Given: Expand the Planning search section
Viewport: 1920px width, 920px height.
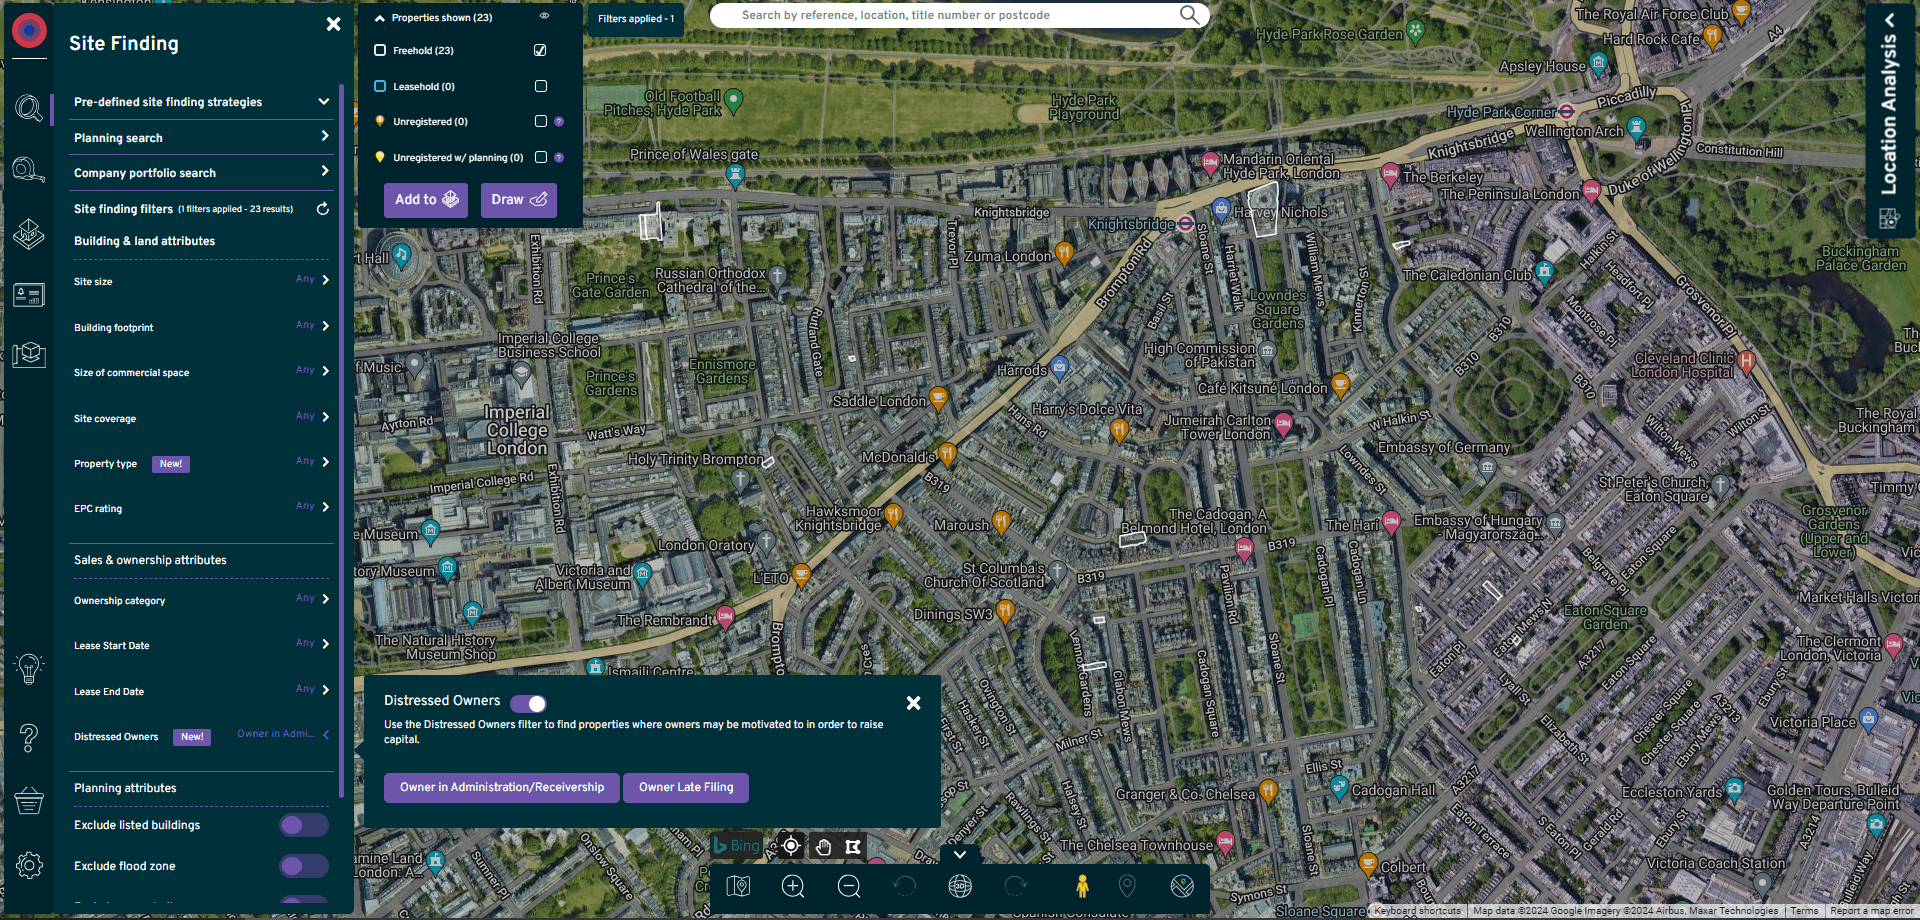Looking at the screenshot, I should click(x=200, y=138).
